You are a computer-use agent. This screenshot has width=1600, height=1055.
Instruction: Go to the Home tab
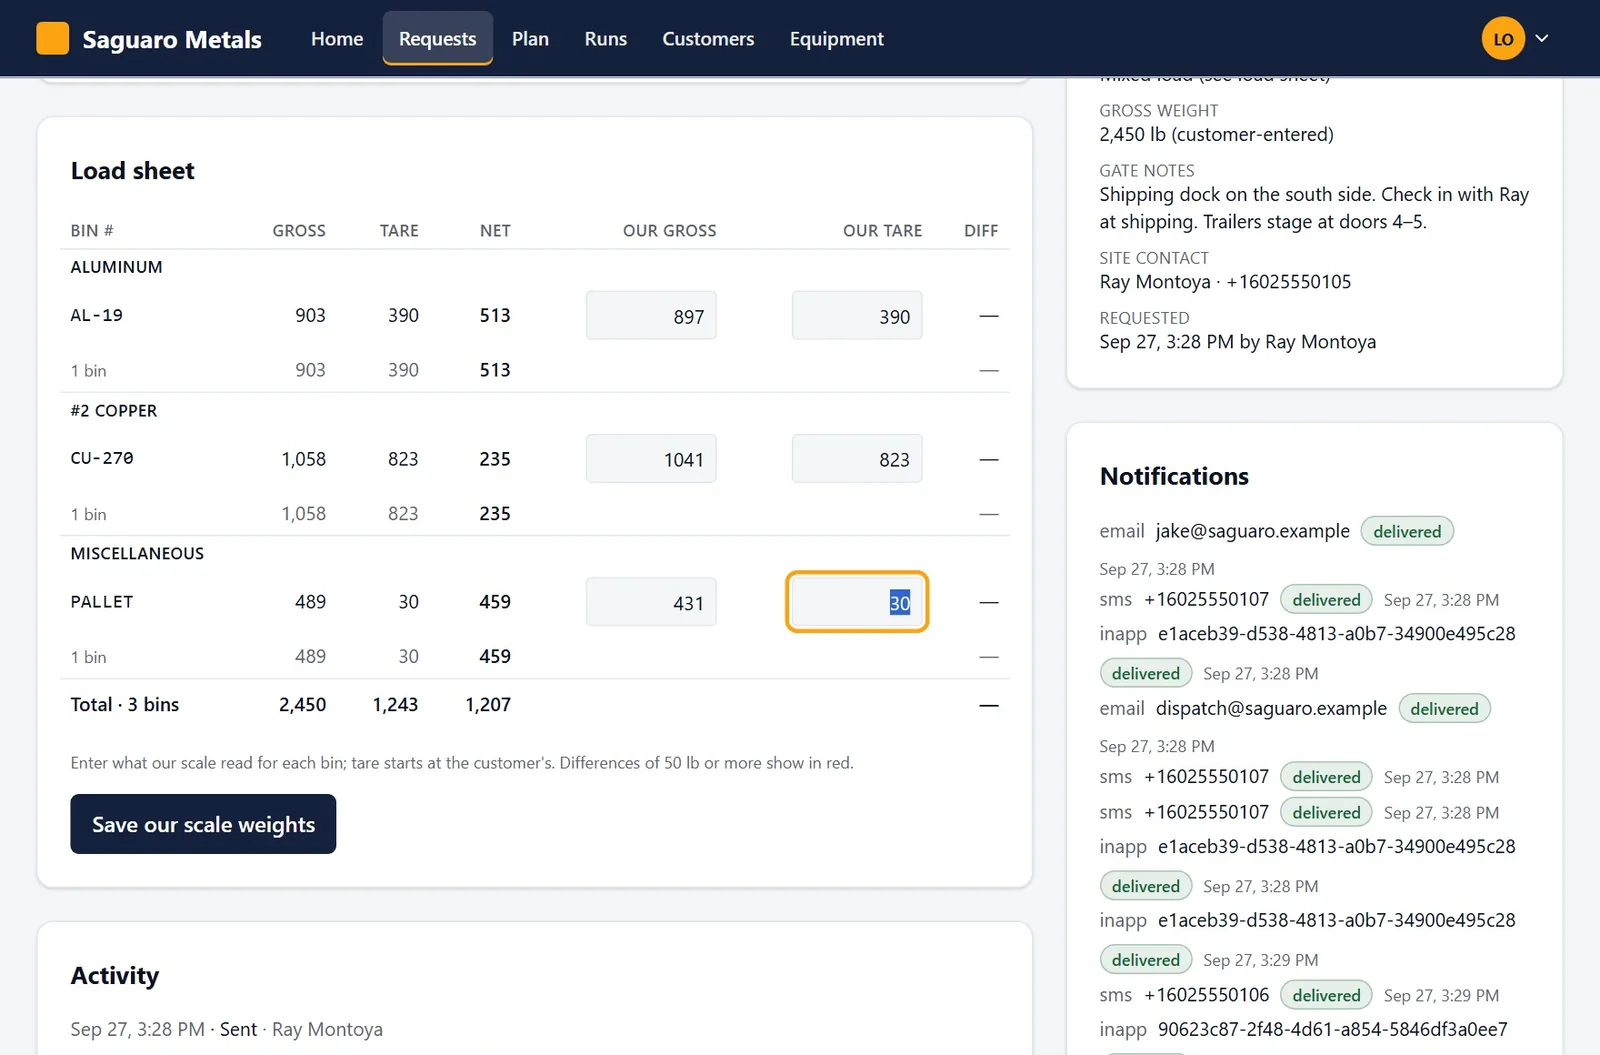pos(337,39)
